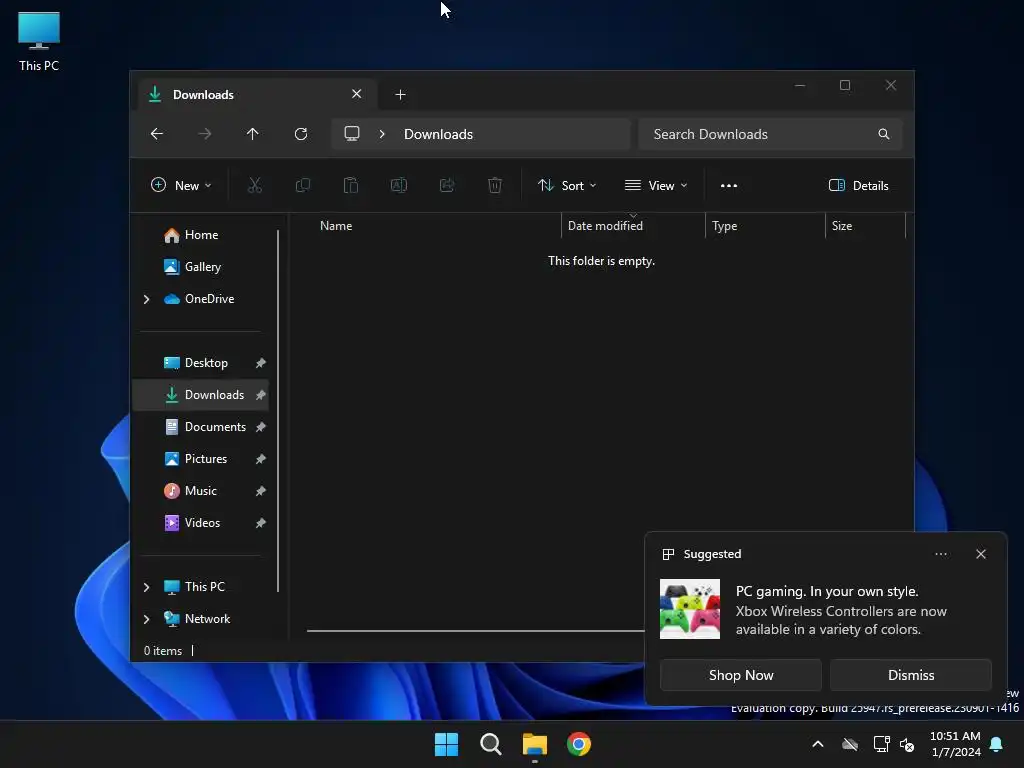Show hidden system tray icons
This screenshot has height=768, width=1024.
(818, 744)
